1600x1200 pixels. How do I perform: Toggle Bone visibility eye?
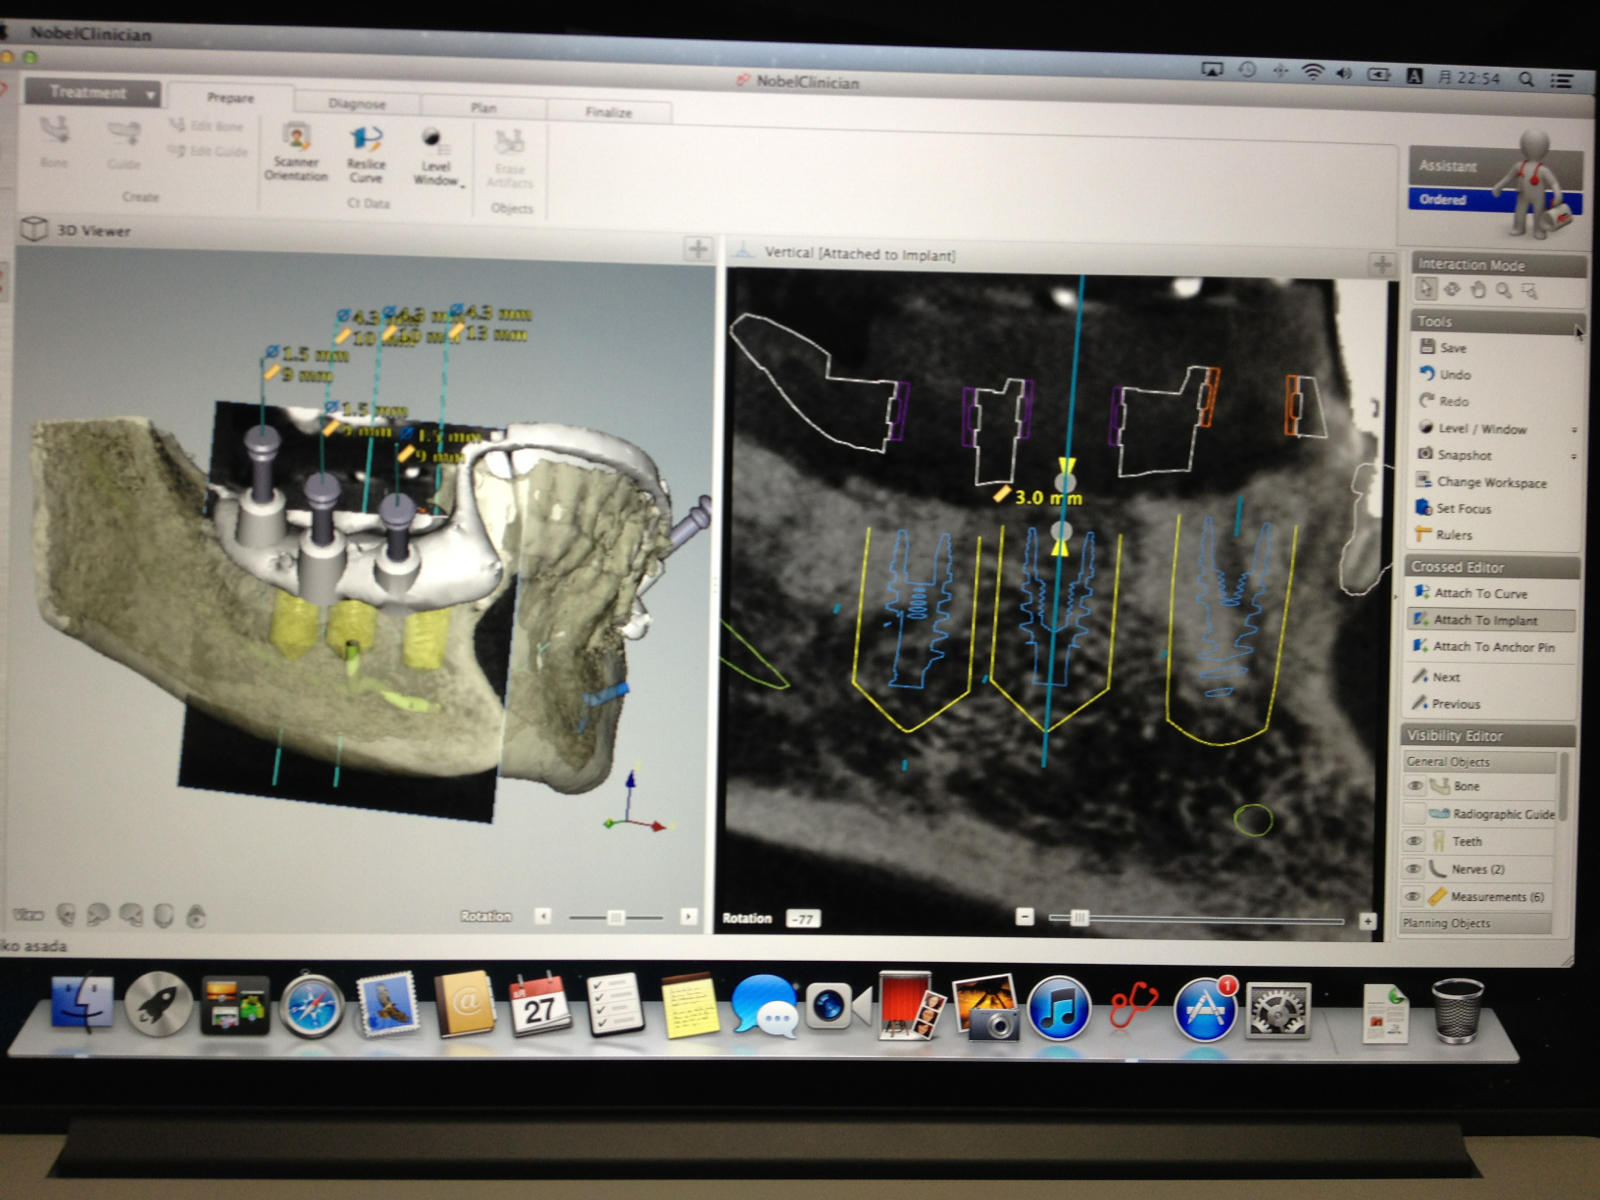pyautogui.click(x=1414, y=787)
